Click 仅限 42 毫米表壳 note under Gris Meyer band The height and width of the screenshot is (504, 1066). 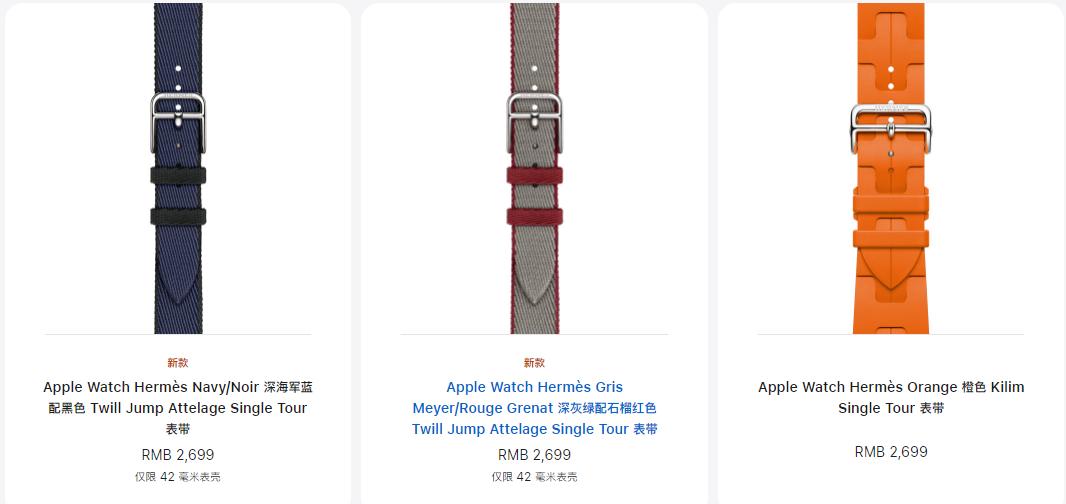click(x=534, y=477)
